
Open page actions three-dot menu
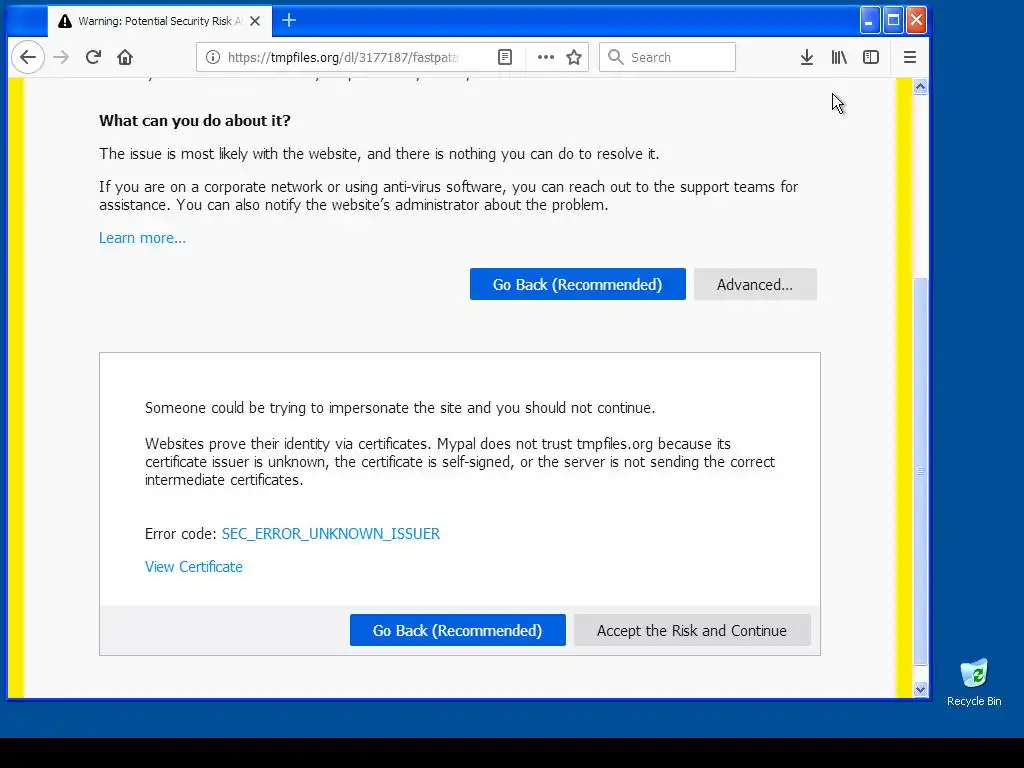tap(546, 57)
